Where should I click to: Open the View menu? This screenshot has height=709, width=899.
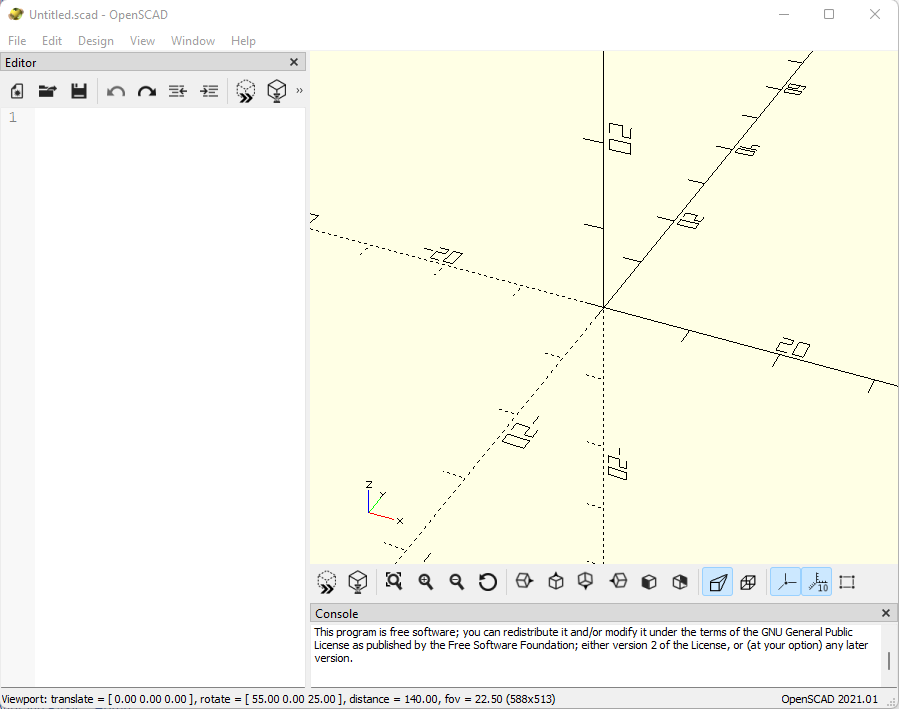pyautogui.click(x=142, y=41)
